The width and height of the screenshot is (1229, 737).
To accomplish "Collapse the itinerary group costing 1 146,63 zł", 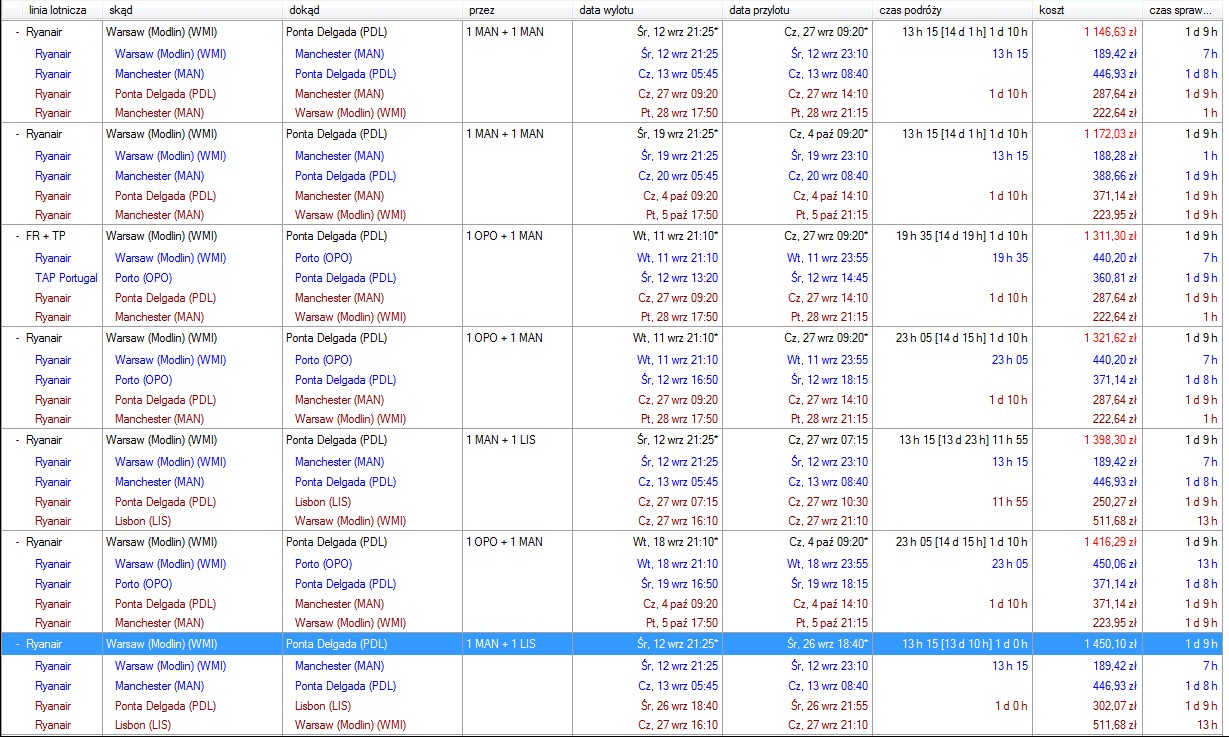I will [x=17, y=32].
